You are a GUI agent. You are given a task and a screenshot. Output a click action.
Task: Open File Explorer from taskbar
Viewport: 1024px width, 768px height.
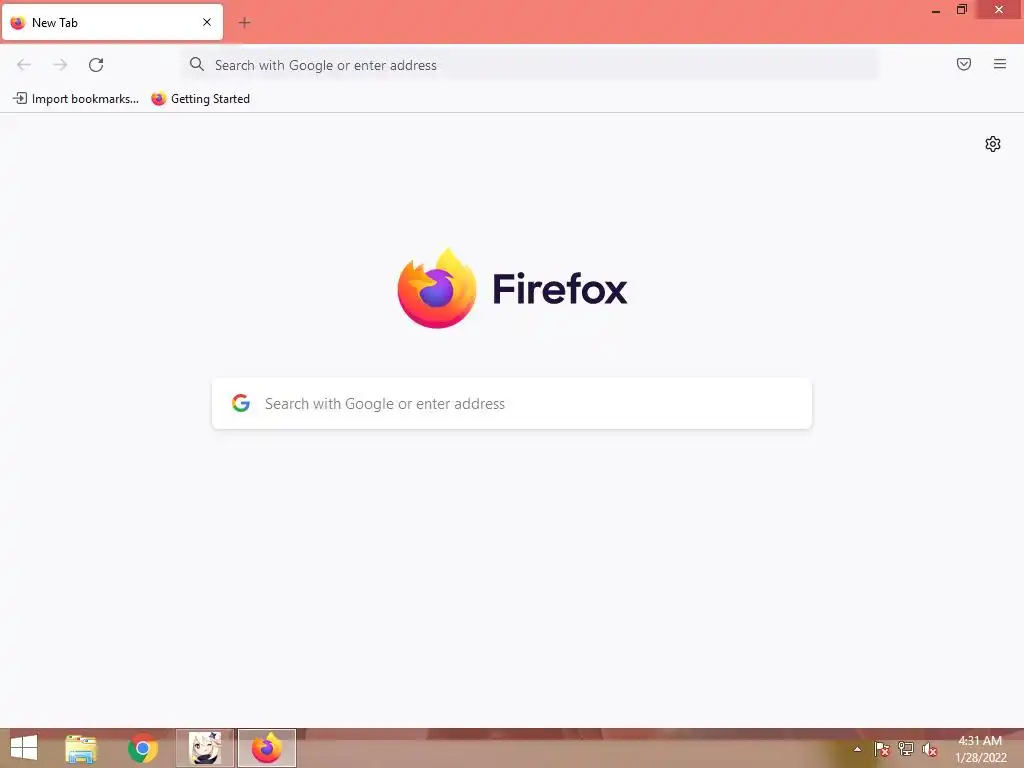81,748
